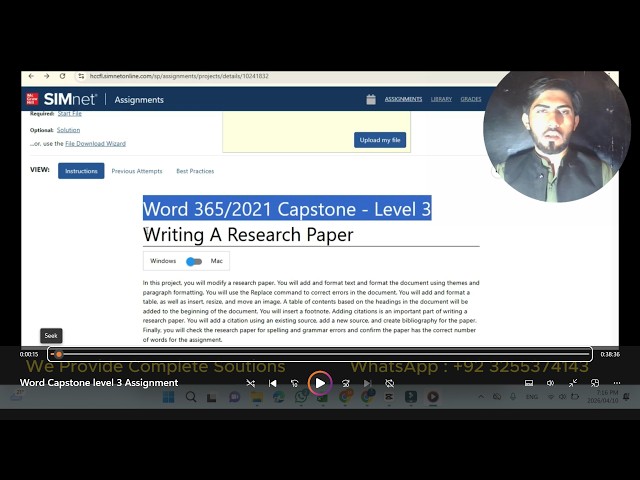Click the Upload my file button
The width and height of the screenshot is (640, 480).
coord(380,140)
